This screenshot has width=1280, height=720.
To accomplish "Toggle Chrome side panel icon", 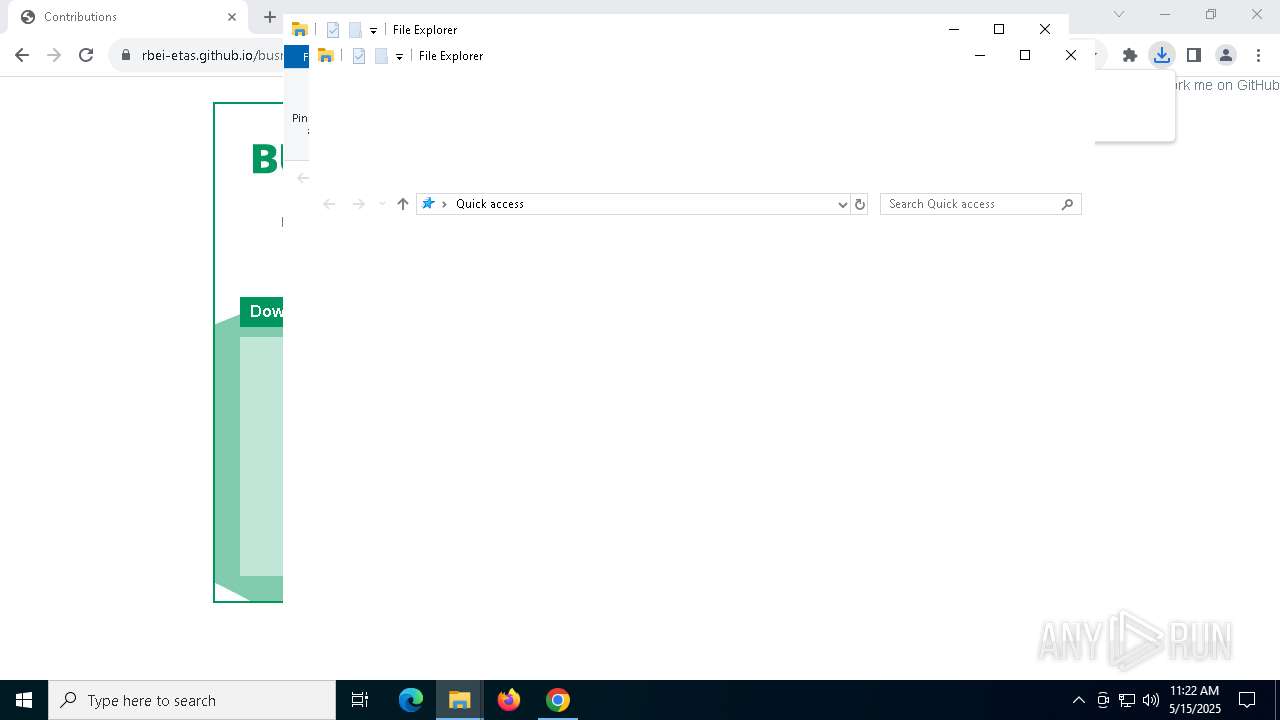I will coord(1194,56).
